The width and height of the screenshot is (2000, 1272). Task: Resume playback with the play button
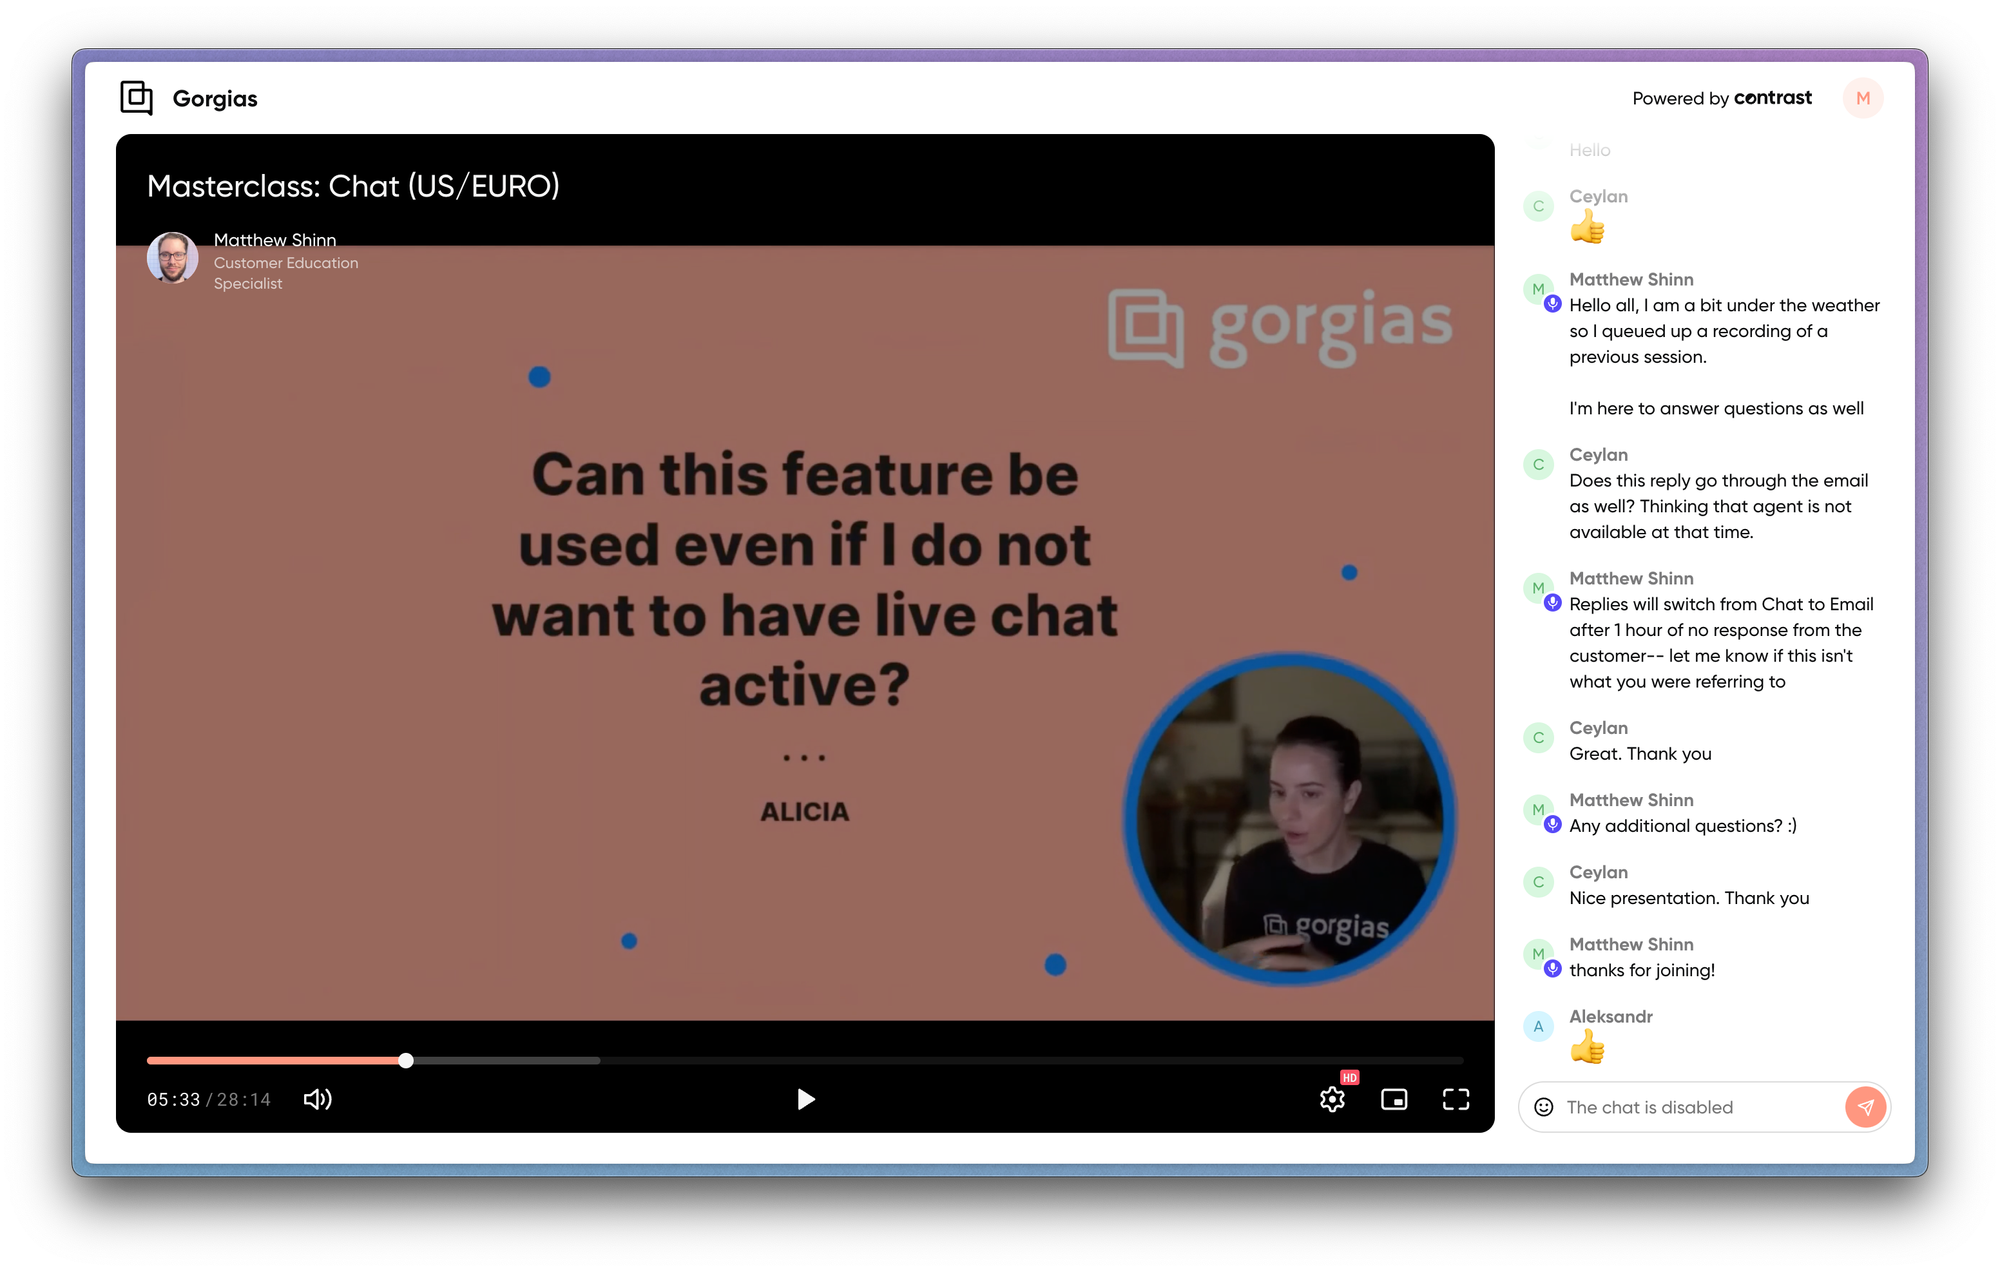[805, 1099]
